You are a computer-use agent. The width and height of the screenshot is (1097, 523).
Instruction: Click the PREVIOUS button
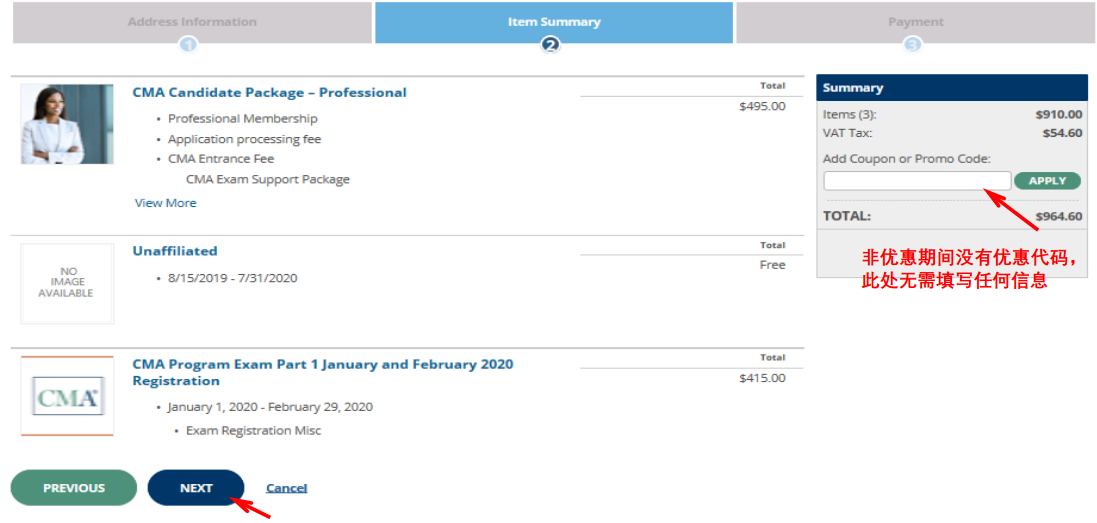[74, 488]
